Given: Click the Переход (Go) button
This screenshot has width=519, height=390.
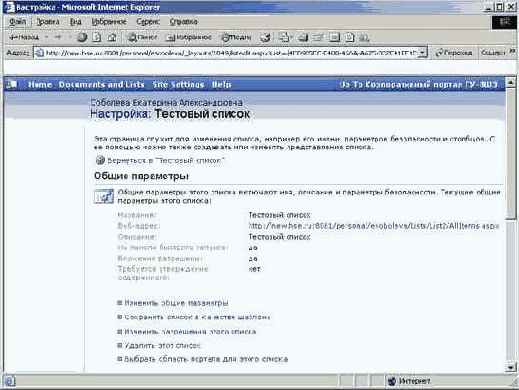Looking at the screenshot, I should click(x=453, y=53).
